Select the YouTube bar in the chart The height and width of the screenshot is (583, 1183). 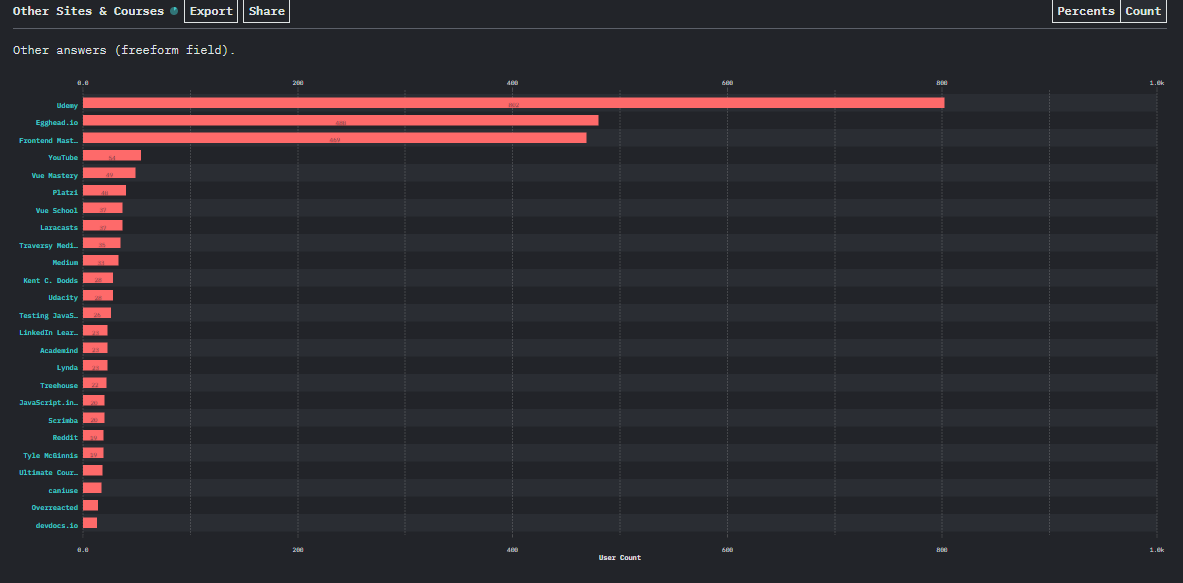pos(112,155)
